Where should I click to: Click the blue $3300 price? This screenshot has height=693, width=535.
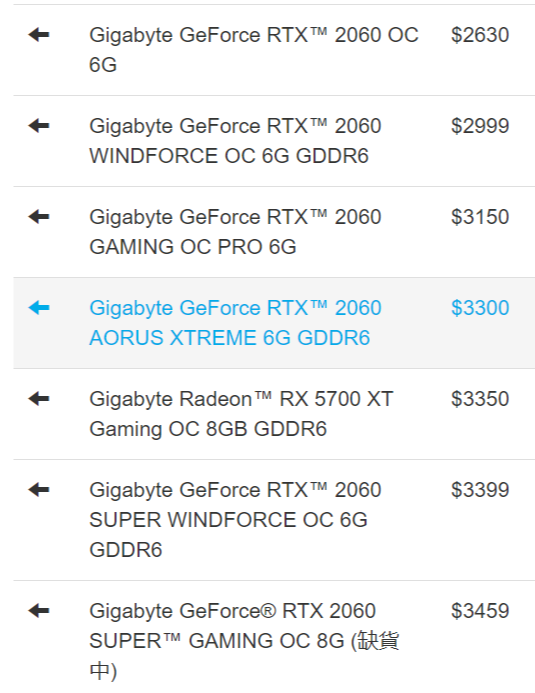click(x=480, y=308)
